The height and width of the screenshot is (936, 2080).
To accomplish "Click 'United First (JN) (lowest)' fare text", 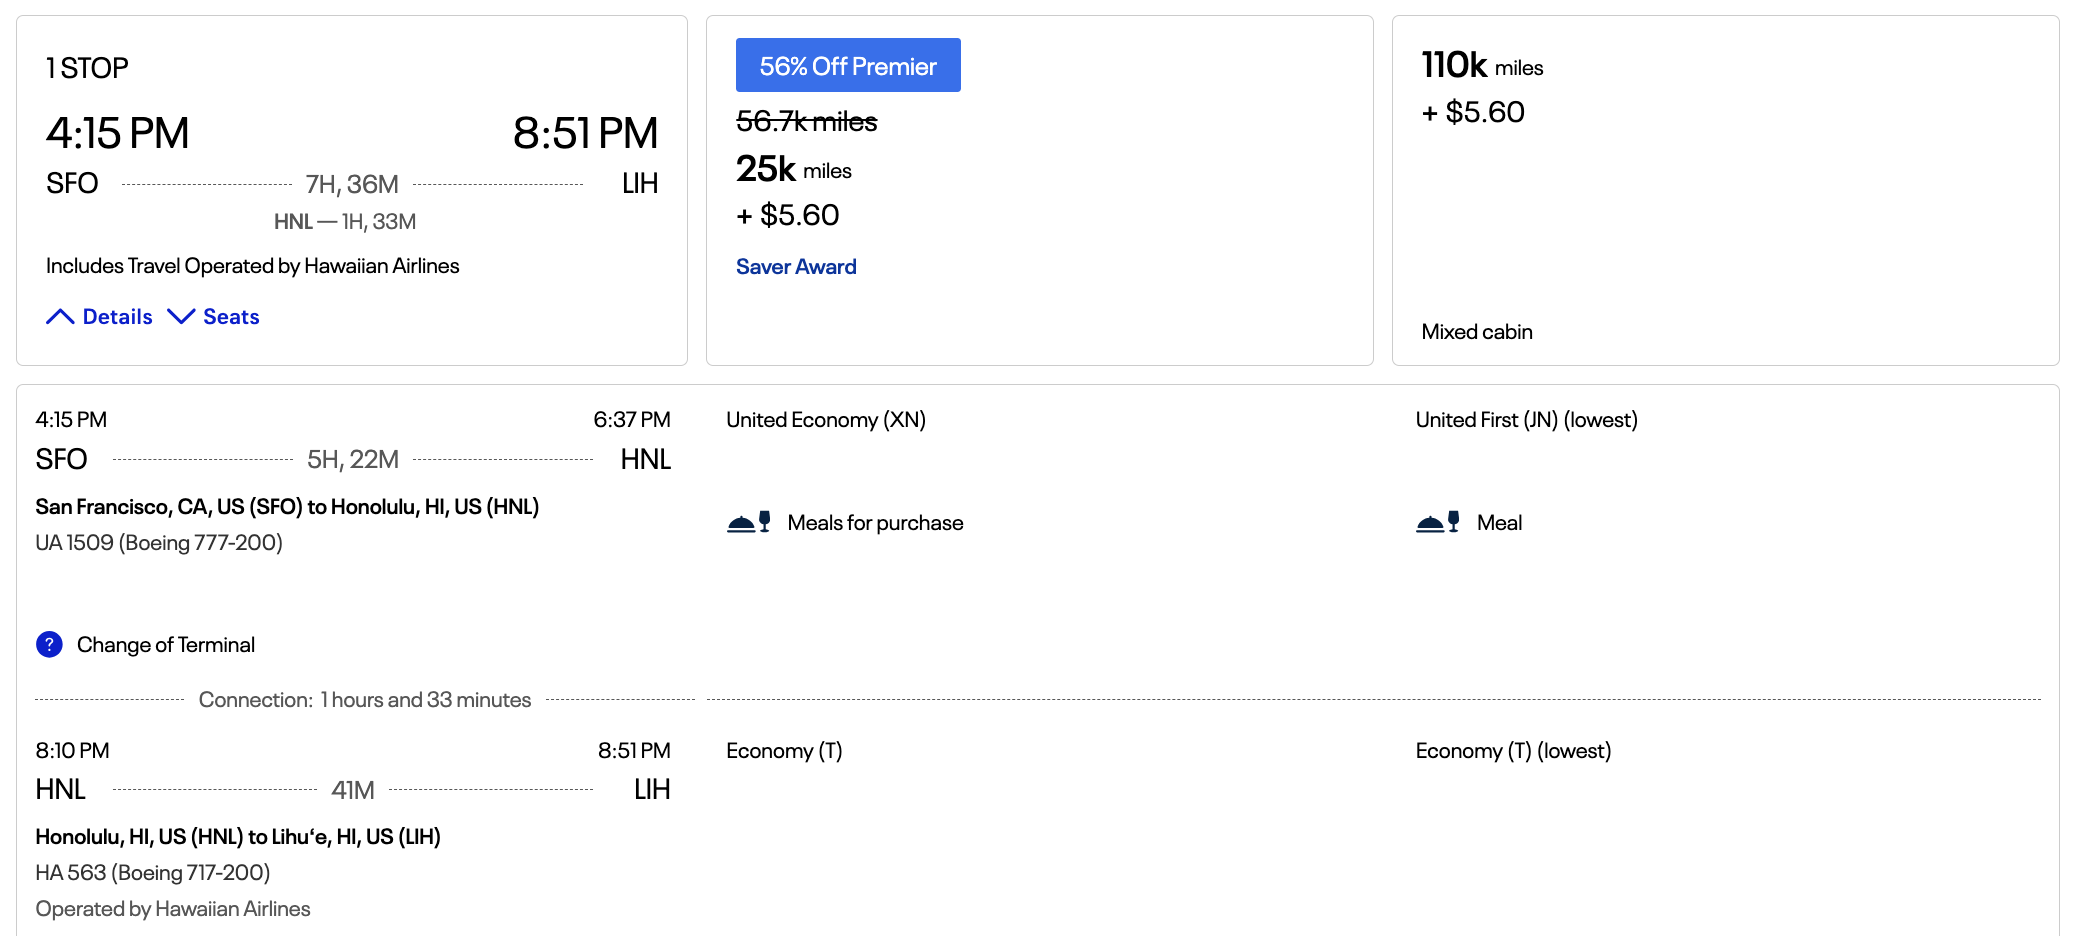I will (1527, 420).
